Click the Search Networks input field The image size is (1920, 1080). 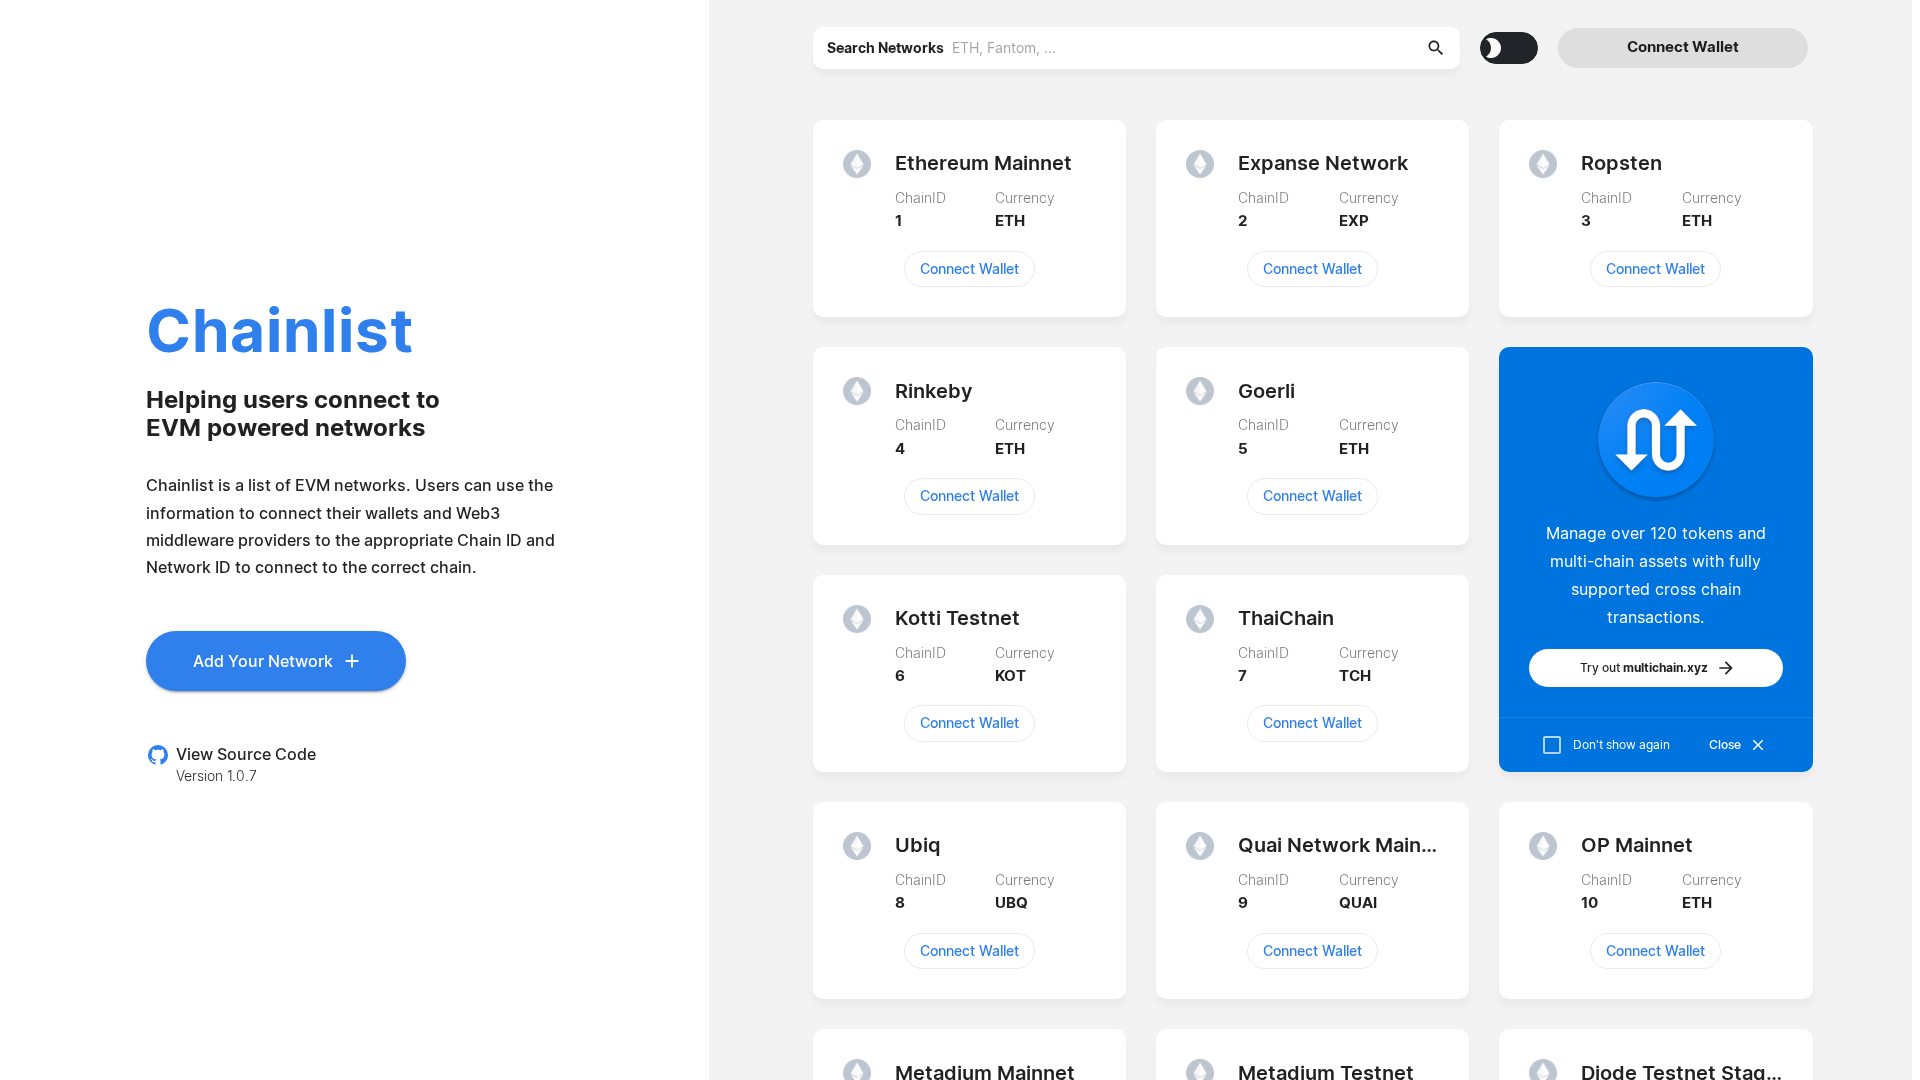pyautogui.click(x=1136, y=48)
